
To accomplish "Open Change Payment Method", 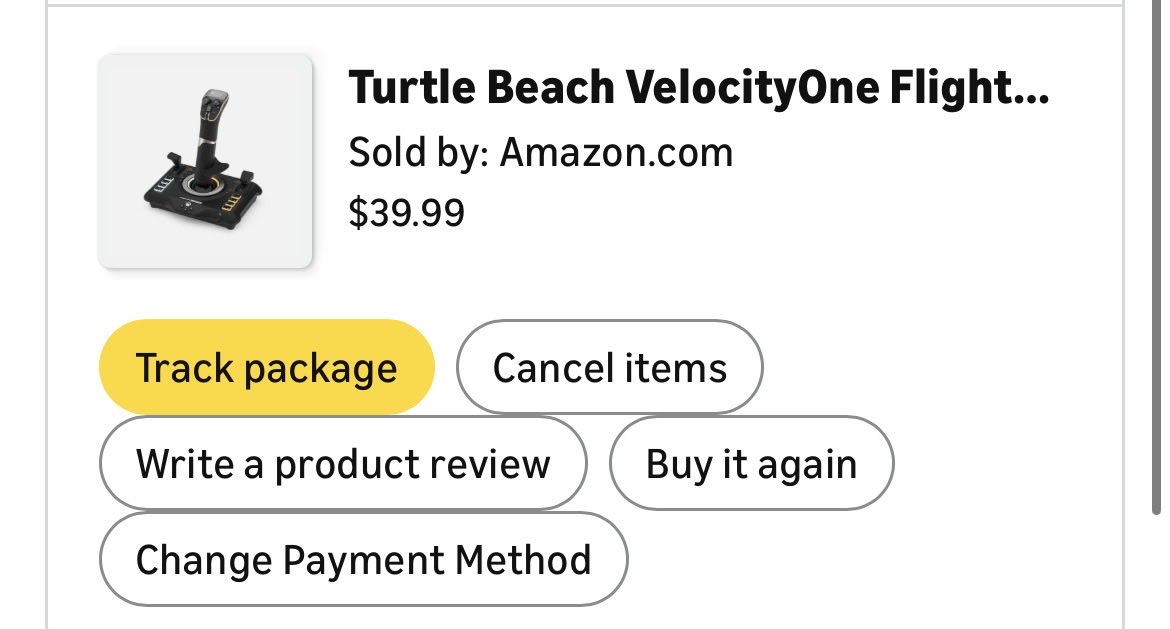I will click(363, 559).
